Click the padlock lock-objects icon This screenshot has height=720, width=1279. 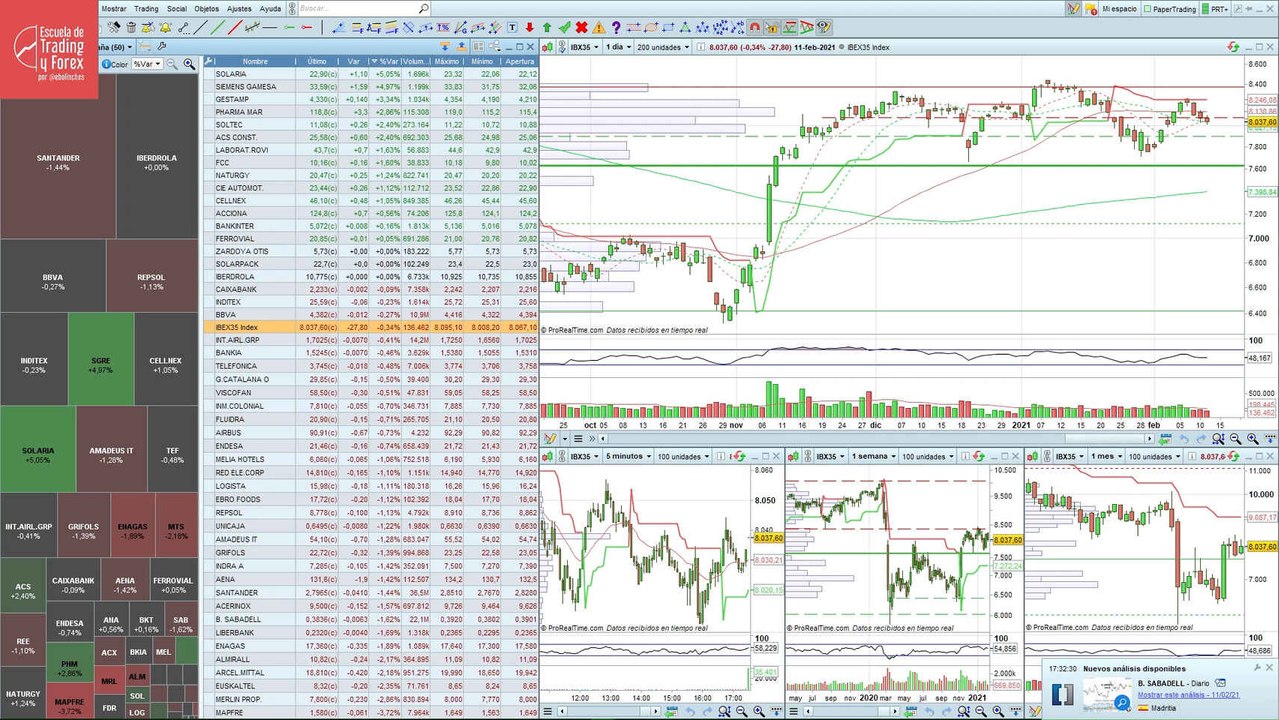pos(771,27)
